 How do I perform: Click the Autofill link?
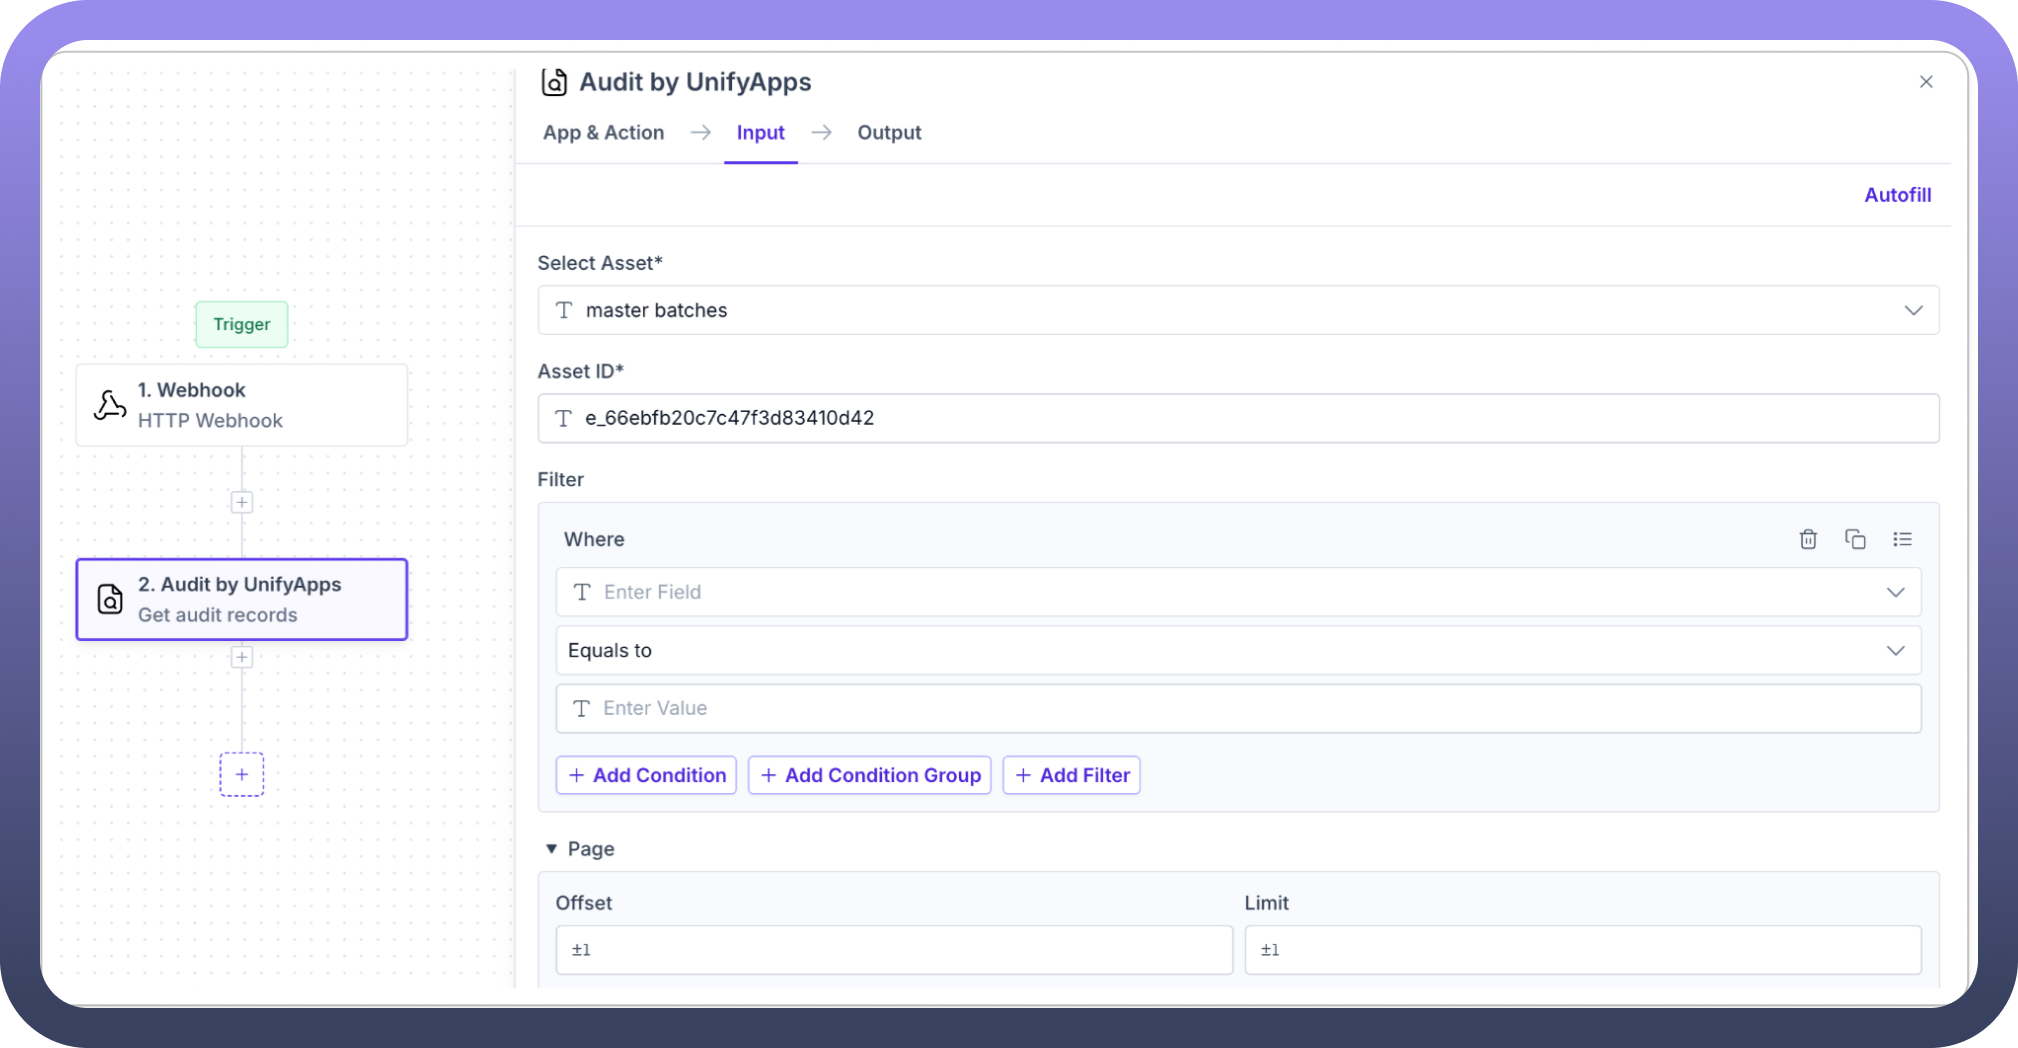[1897, 195]
